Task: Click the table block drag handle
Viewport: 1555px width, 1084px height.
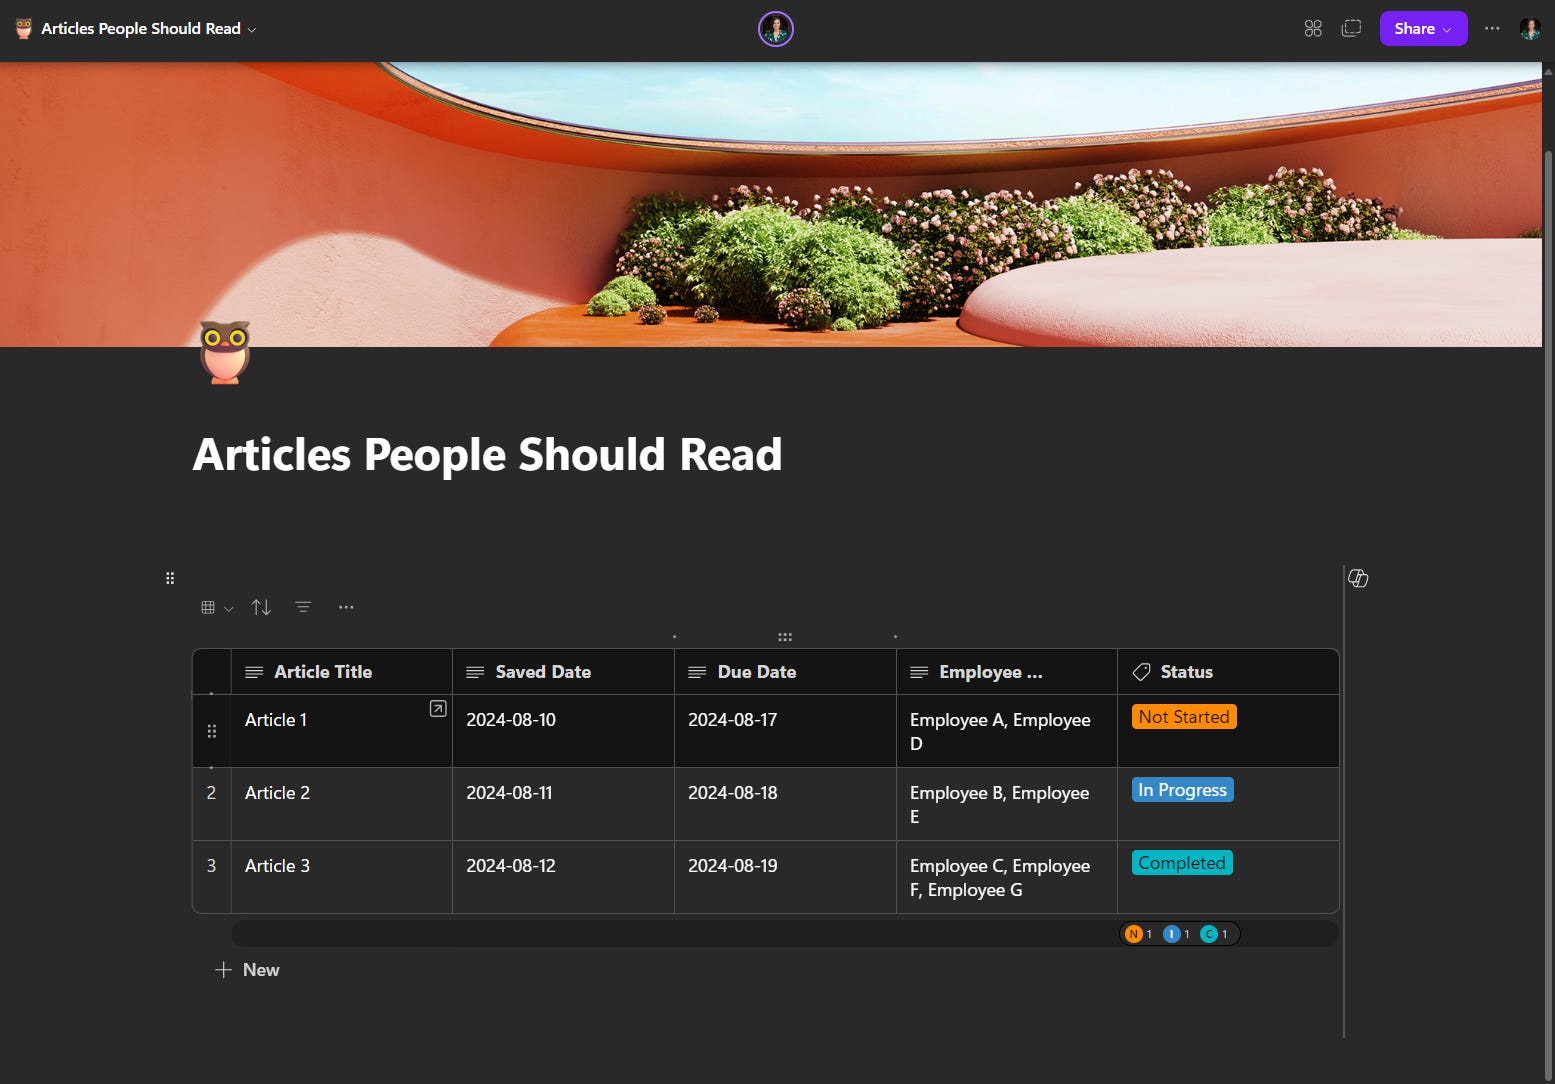Action: pyautogui.click(x=170, y=578)
